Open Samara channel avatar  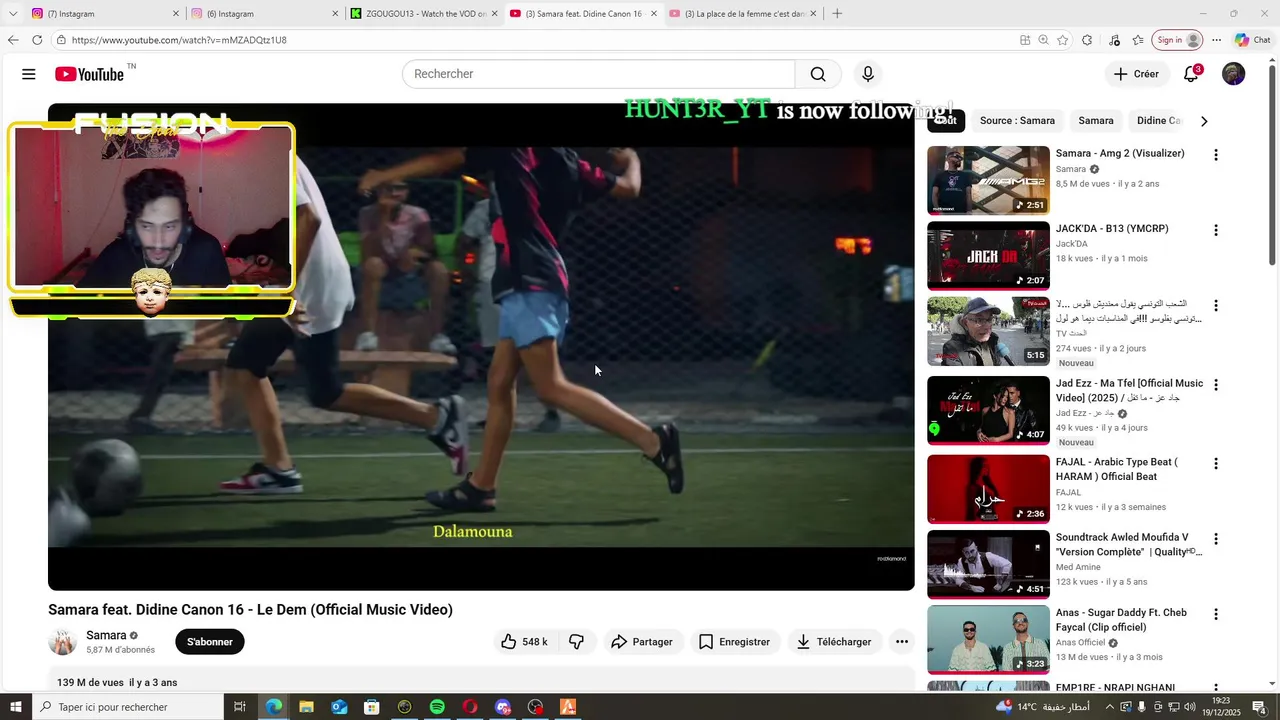click(x=63, y=642)
